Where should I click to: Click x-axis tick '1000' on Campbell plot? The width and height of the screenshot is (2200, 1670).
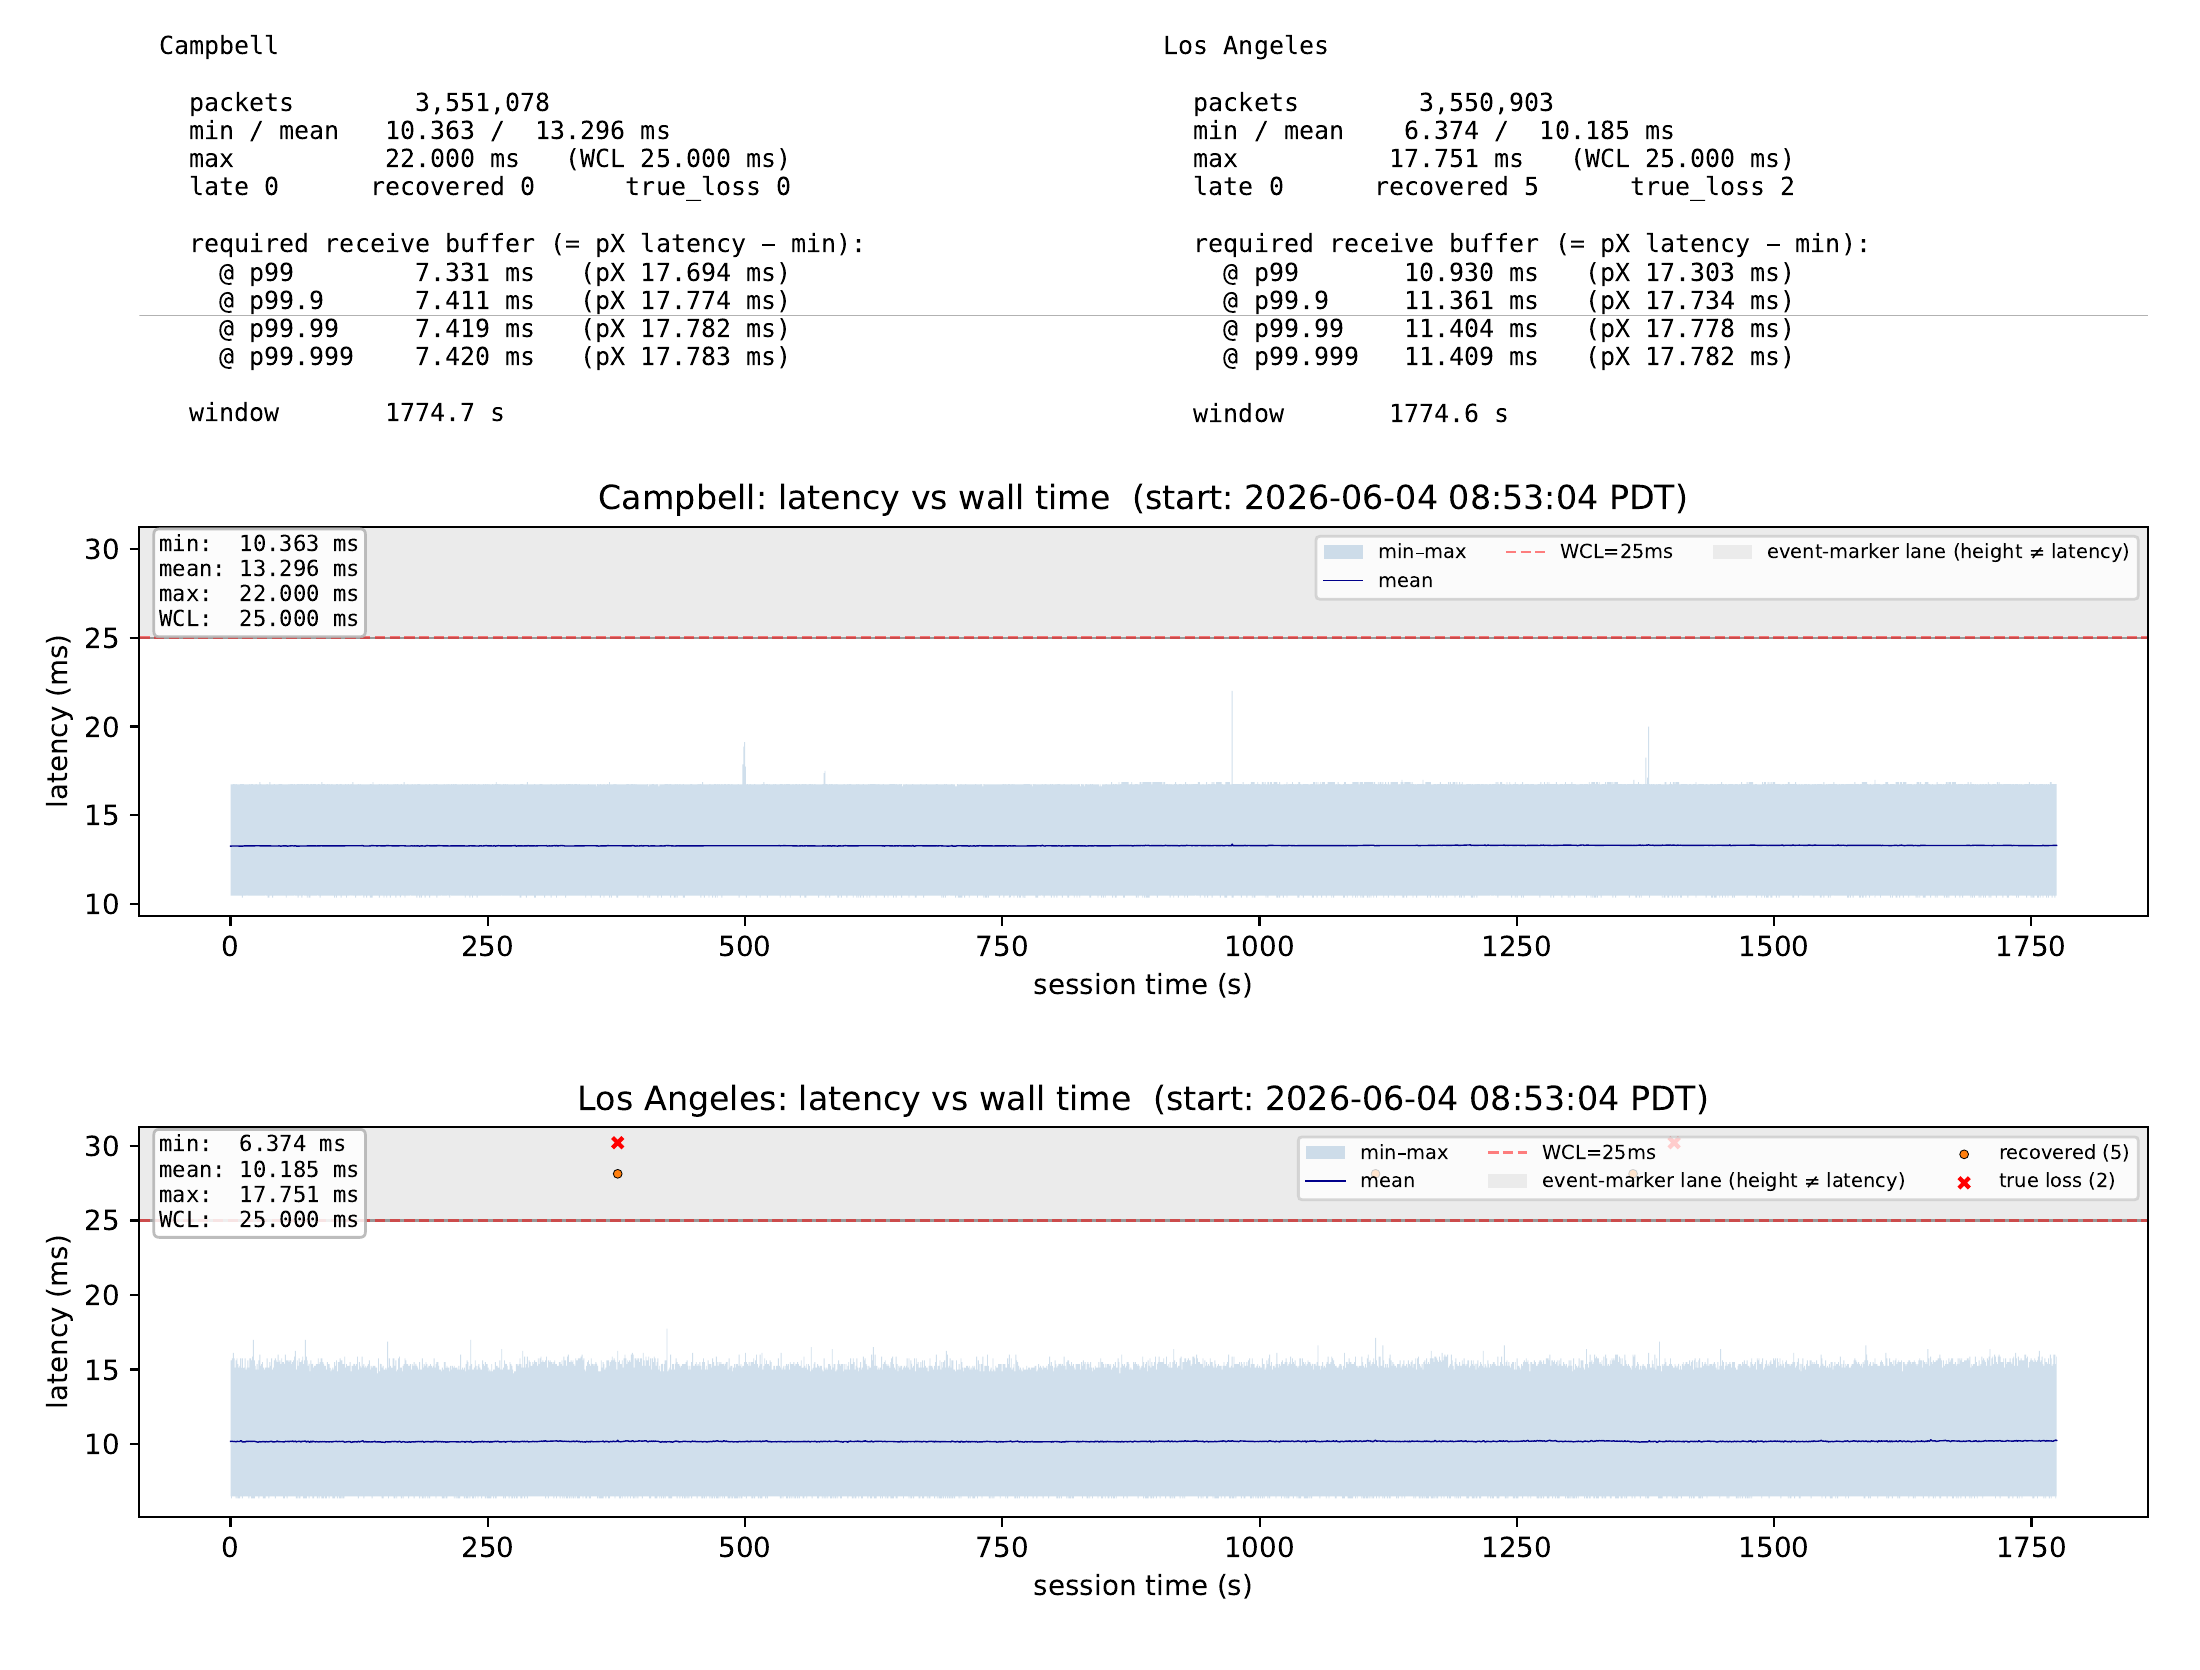pyautogui.click(x=1259, y=947)
